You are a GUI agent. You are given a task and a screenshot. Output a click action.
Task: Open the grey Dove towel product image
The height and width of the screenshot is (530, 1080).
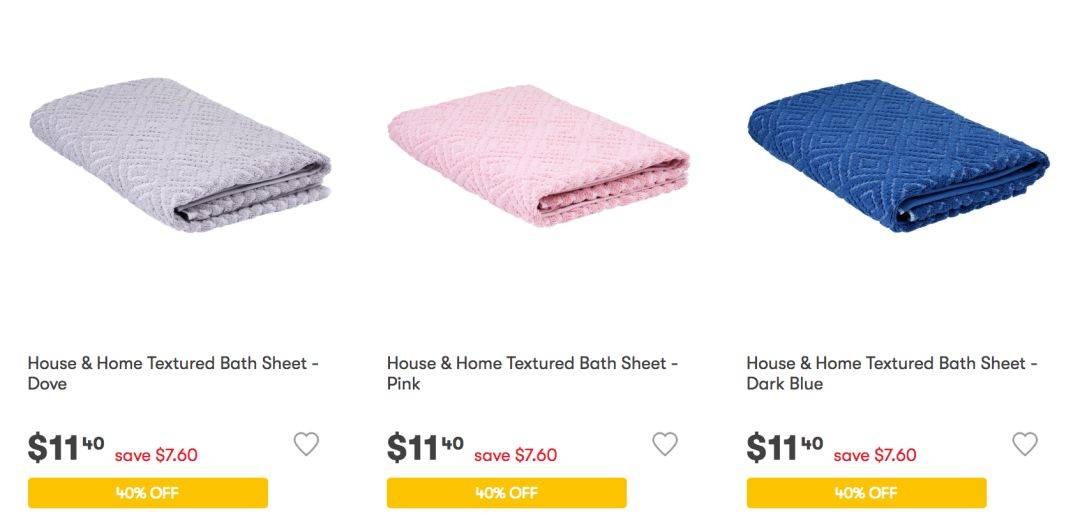(180, 155)
